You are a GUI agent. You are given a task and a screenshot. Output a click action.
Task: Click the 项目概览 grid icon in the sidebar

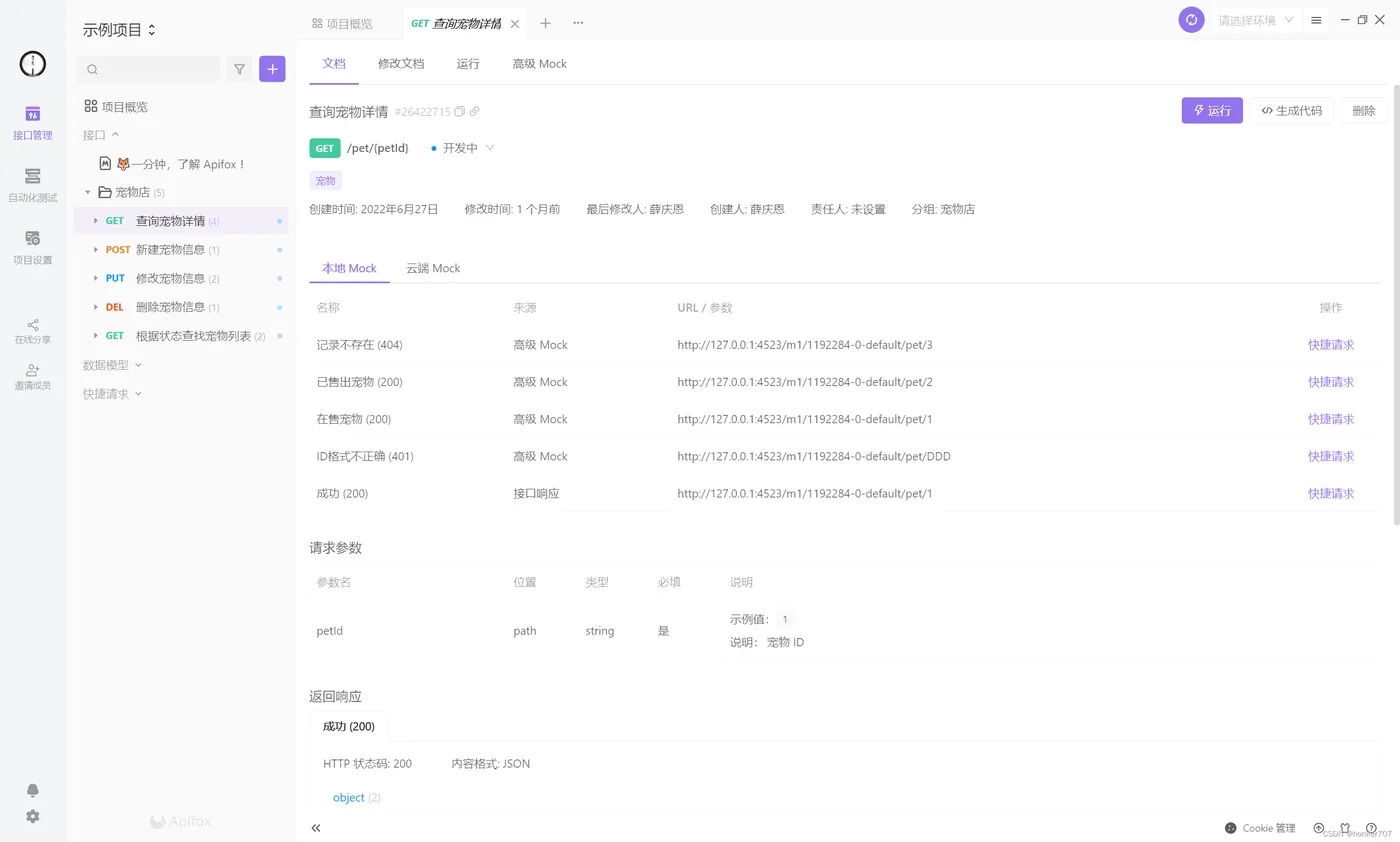91,106
